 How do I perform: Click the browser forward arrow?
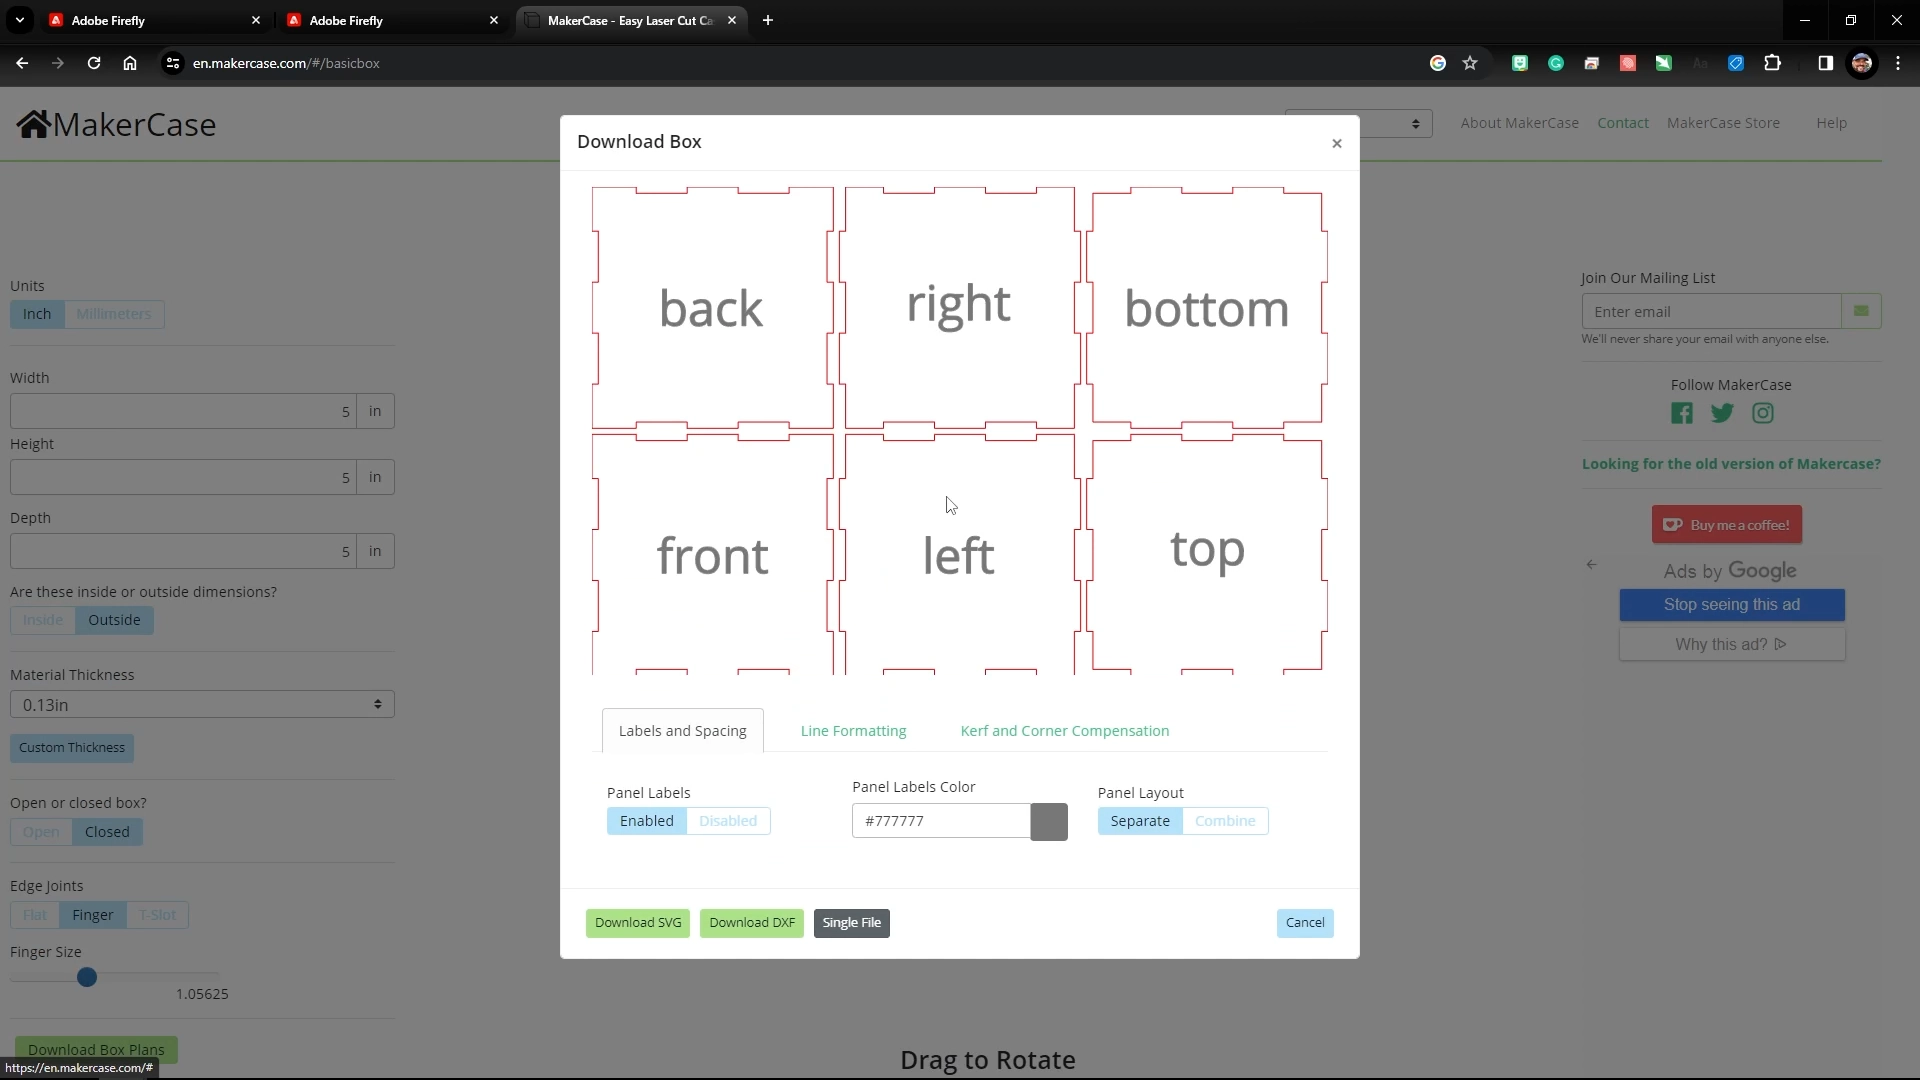tap(58, 63)
